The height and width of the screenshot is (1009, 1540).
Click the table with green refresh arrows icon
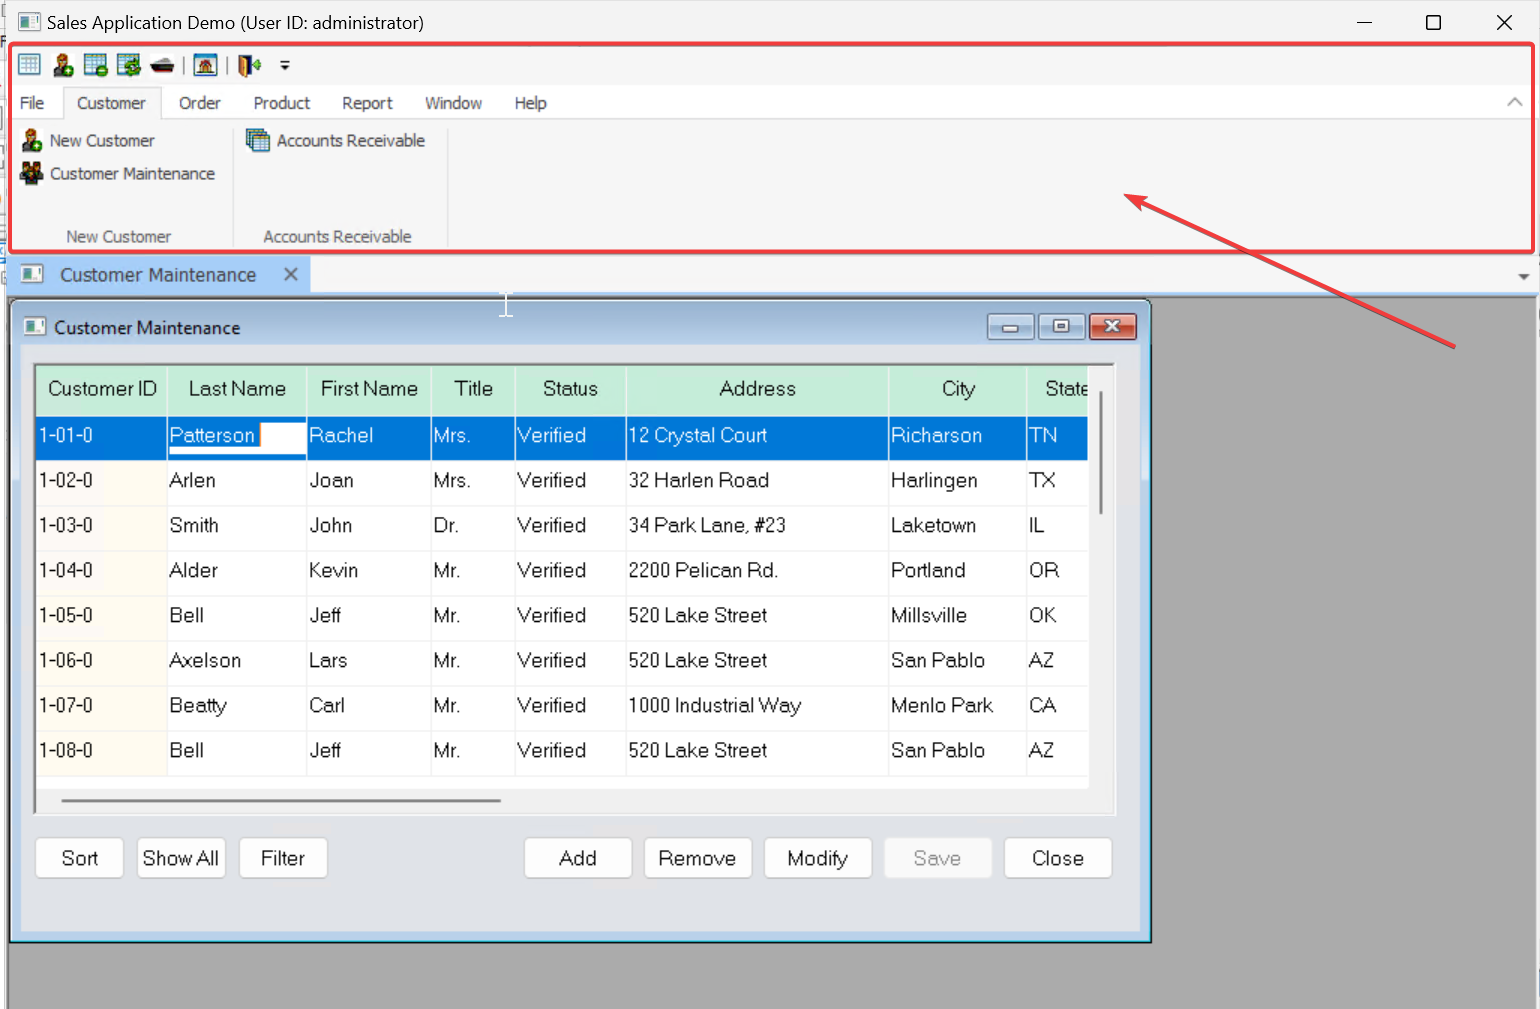129,65
